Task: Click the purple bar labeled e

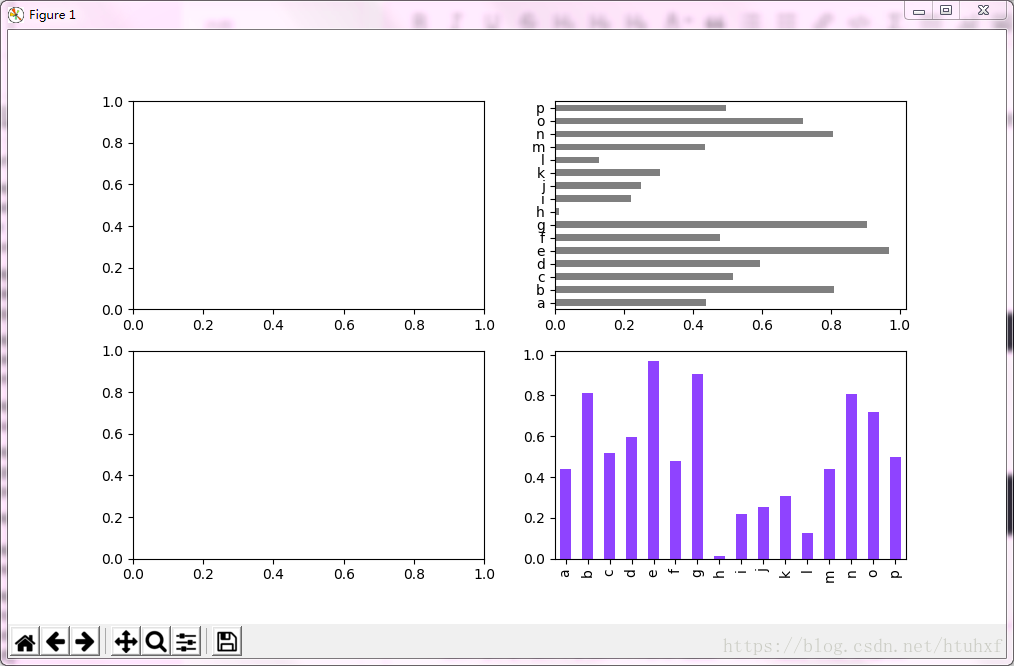Action: point(653,460)
